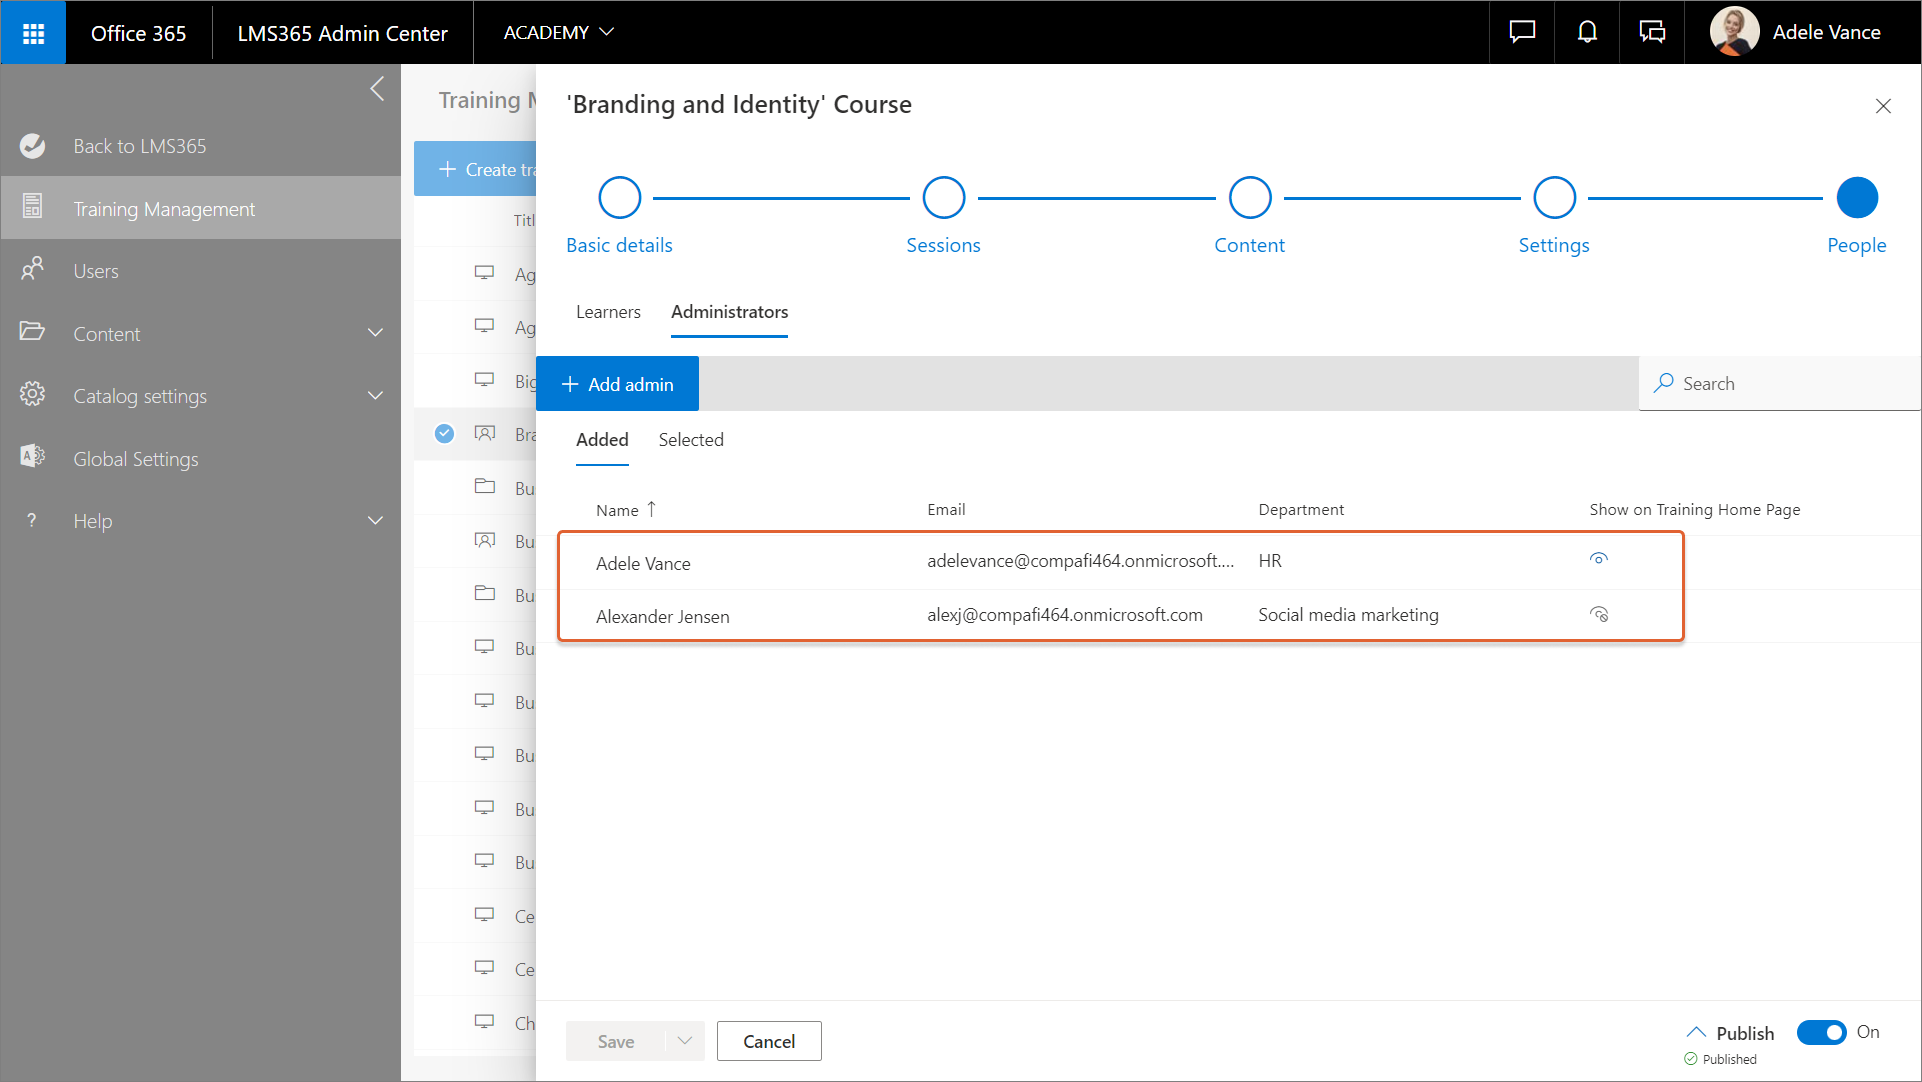Screen dimensions: 1922x1082
Task: Click the Users sidebar icon
Action: (32, 270)
